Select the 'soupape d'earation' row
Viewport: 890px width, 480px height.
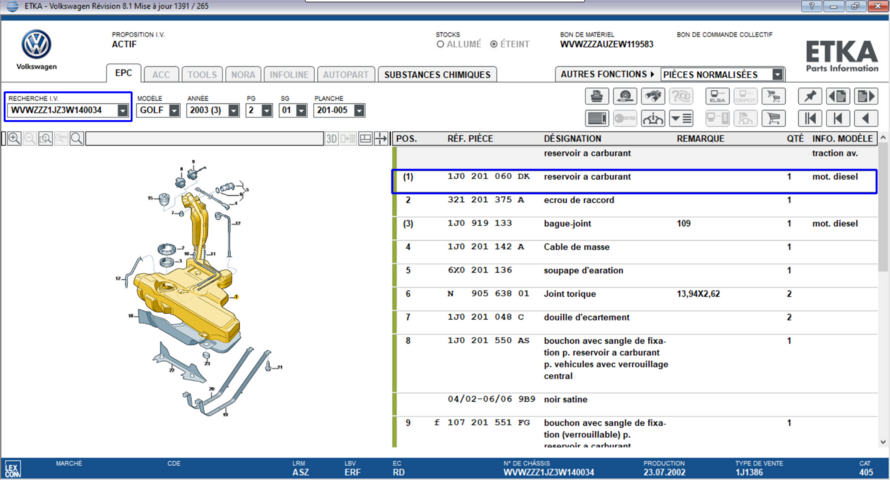pos(635,275)
